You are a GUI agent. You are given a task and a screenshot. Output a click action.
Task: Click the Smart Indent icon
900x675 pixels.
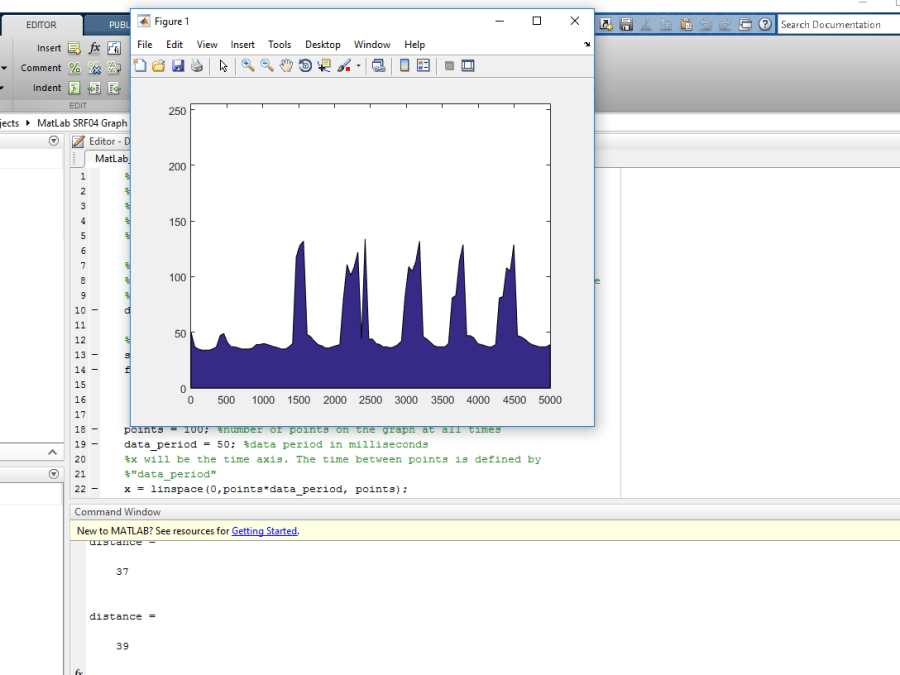click(74, 88)
